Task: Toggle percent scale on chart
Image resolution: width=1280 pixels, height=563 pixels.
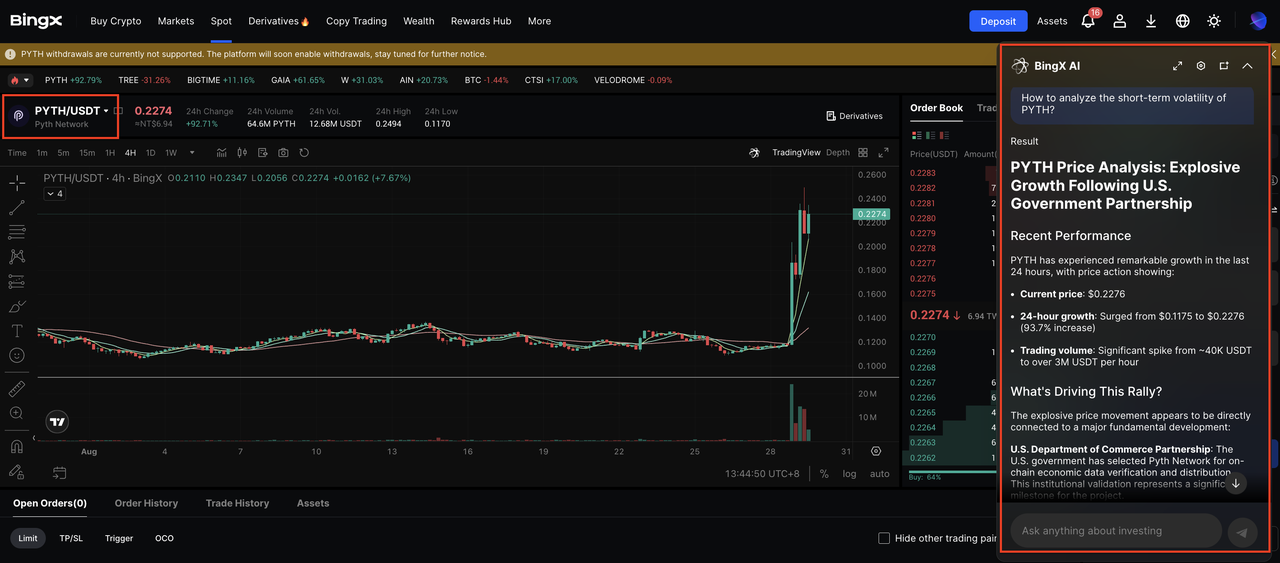Action: click(824, 474)
